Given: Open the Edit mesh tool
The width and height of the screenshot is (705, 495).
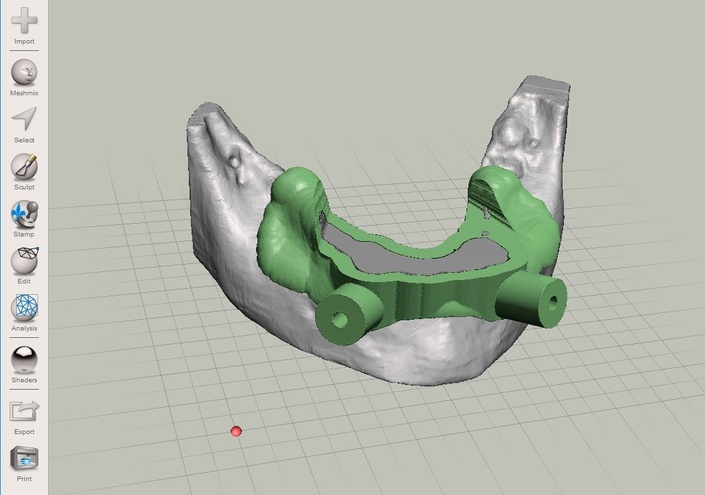Looking at the screenshot, I should pos(24,261).
